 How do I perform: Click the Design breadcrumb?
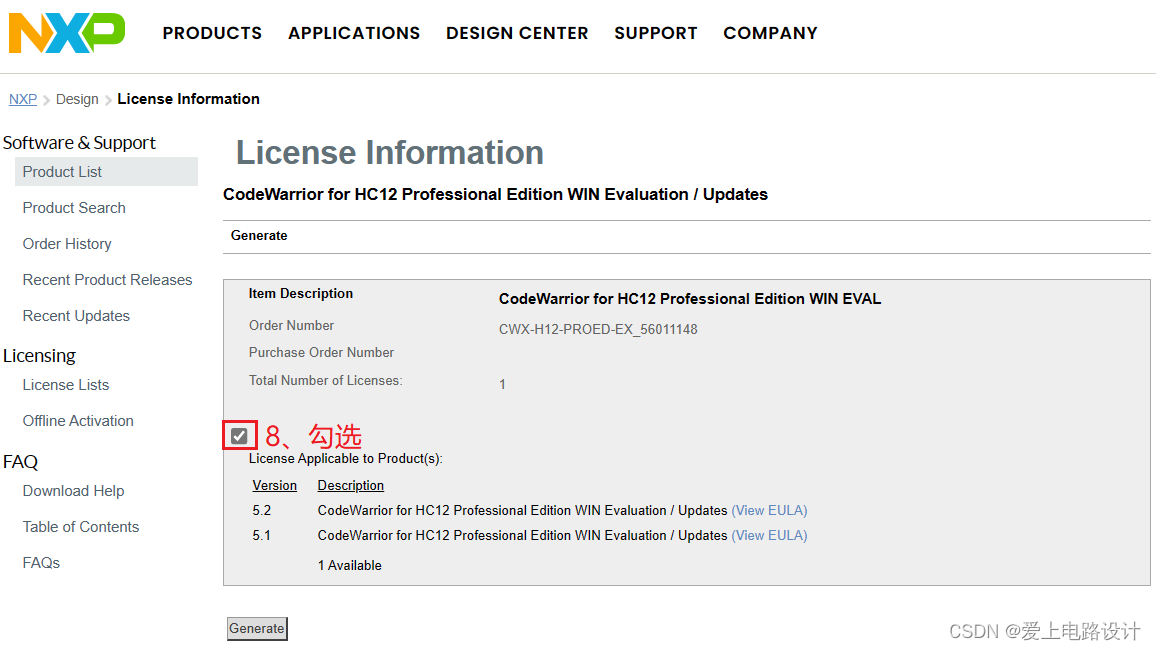[77, 99]
